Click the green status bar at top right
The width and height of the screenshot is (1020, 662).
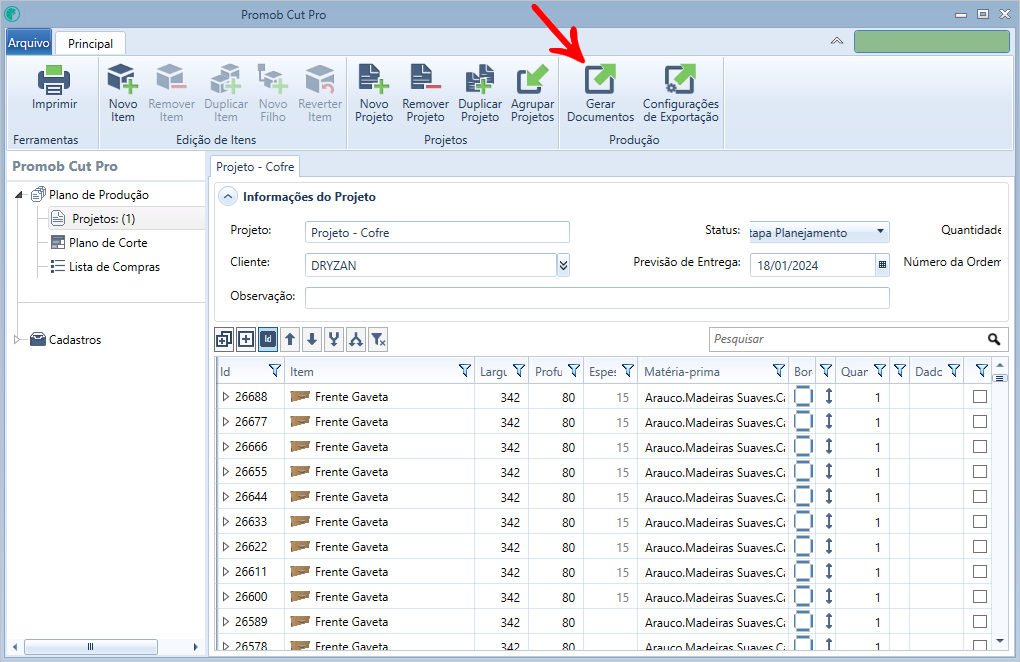pos(932,41)
